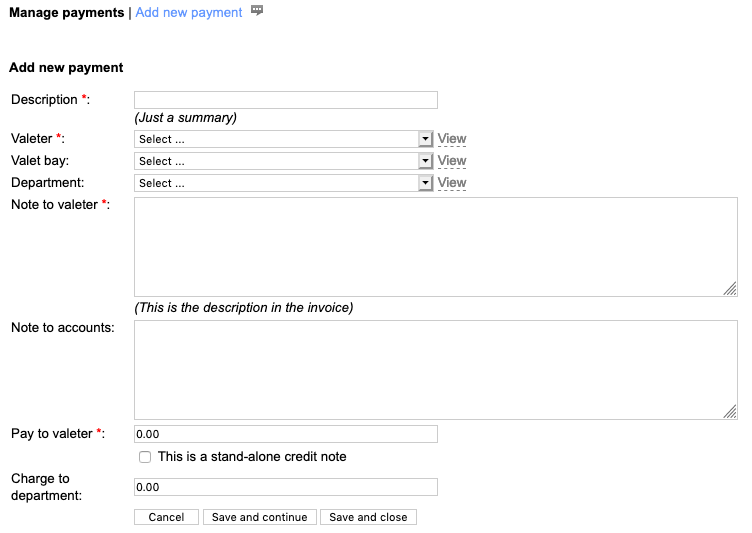The image size is (752, 533).
Task: Click inside Note to valeter textarea
Action: point(435,246)
